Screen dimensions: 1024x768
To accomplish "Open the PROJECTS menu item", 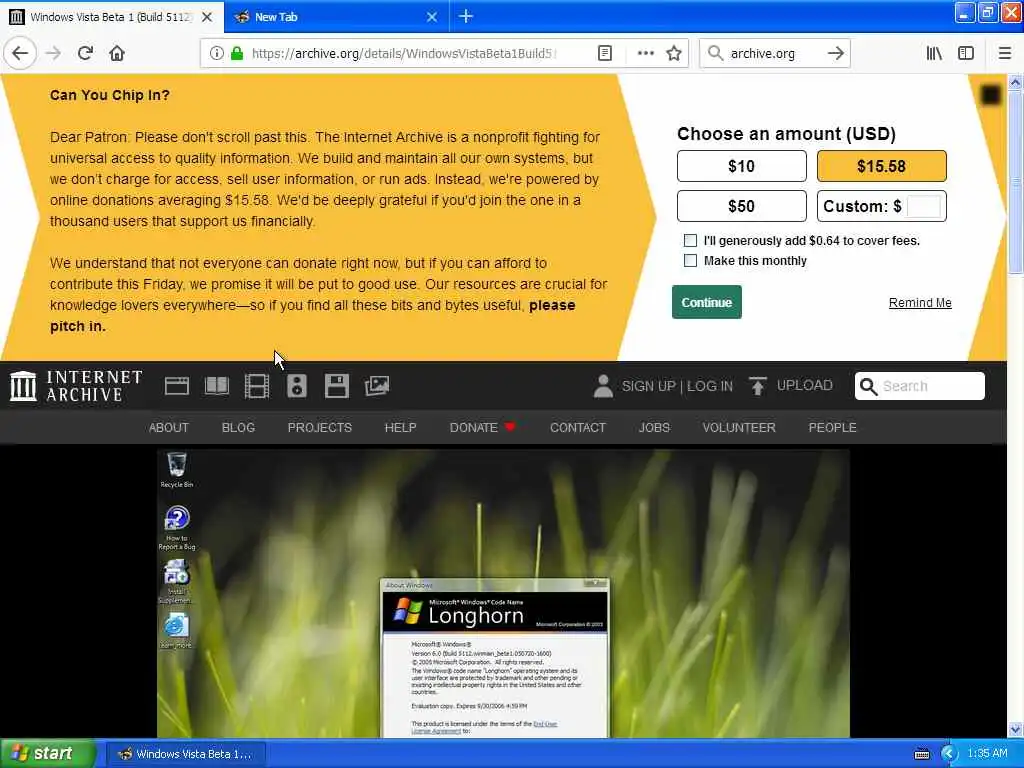I will 320,428.
